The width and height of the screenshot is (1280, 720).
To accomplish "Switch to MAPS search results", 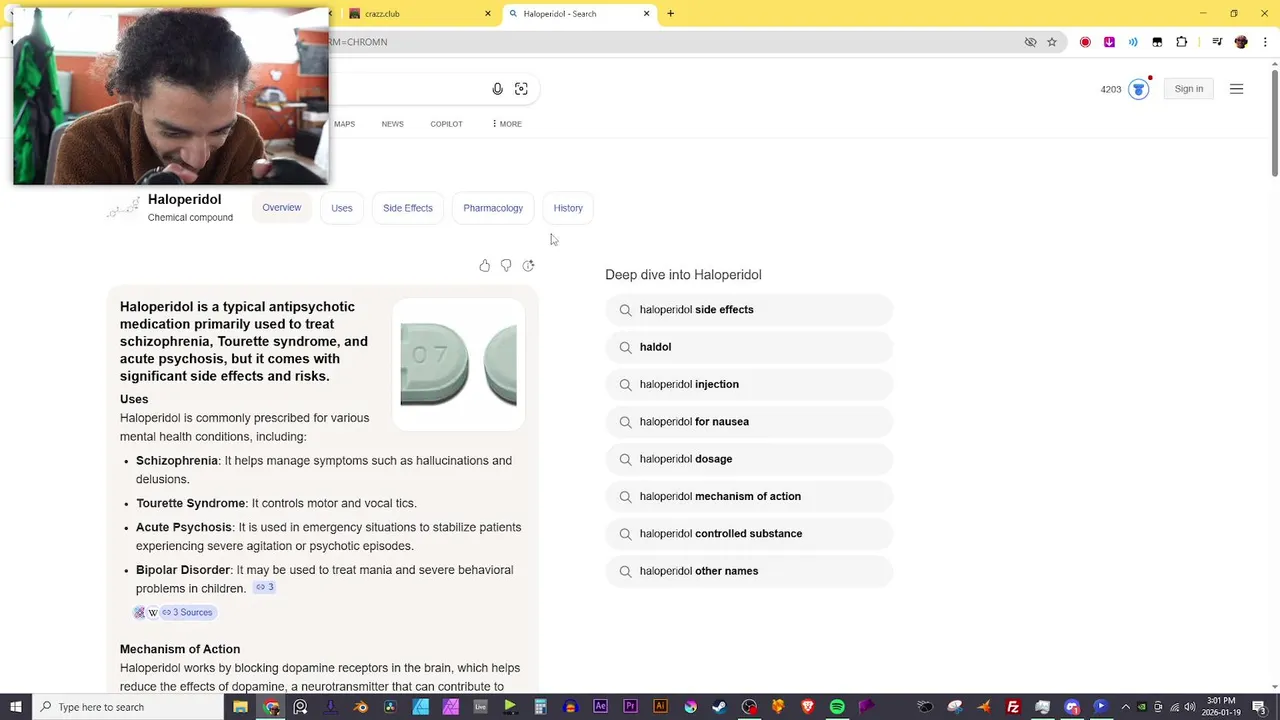I will (x=344, y=124).
